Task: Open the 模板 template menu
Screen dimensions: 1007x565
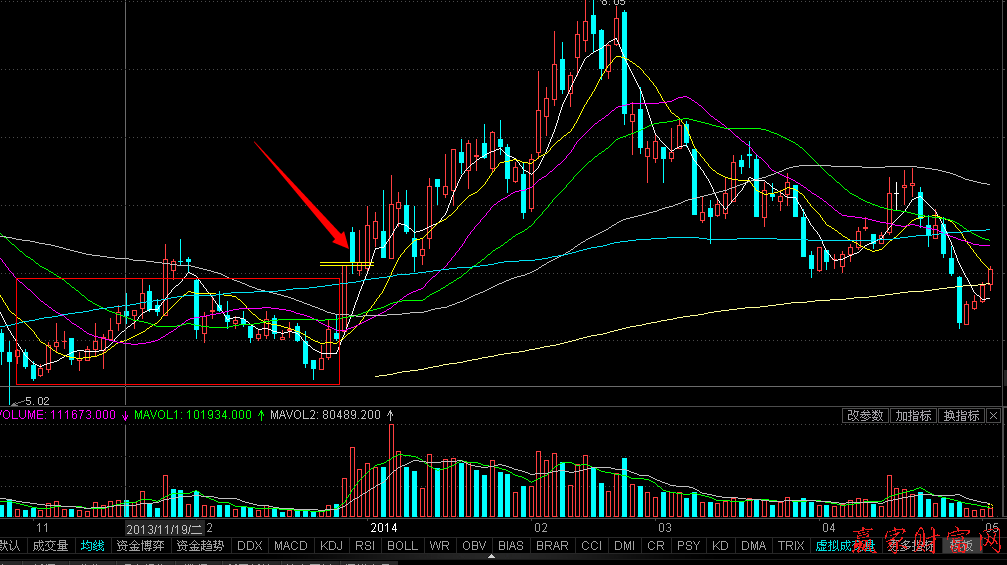Action: click(961, 546)
